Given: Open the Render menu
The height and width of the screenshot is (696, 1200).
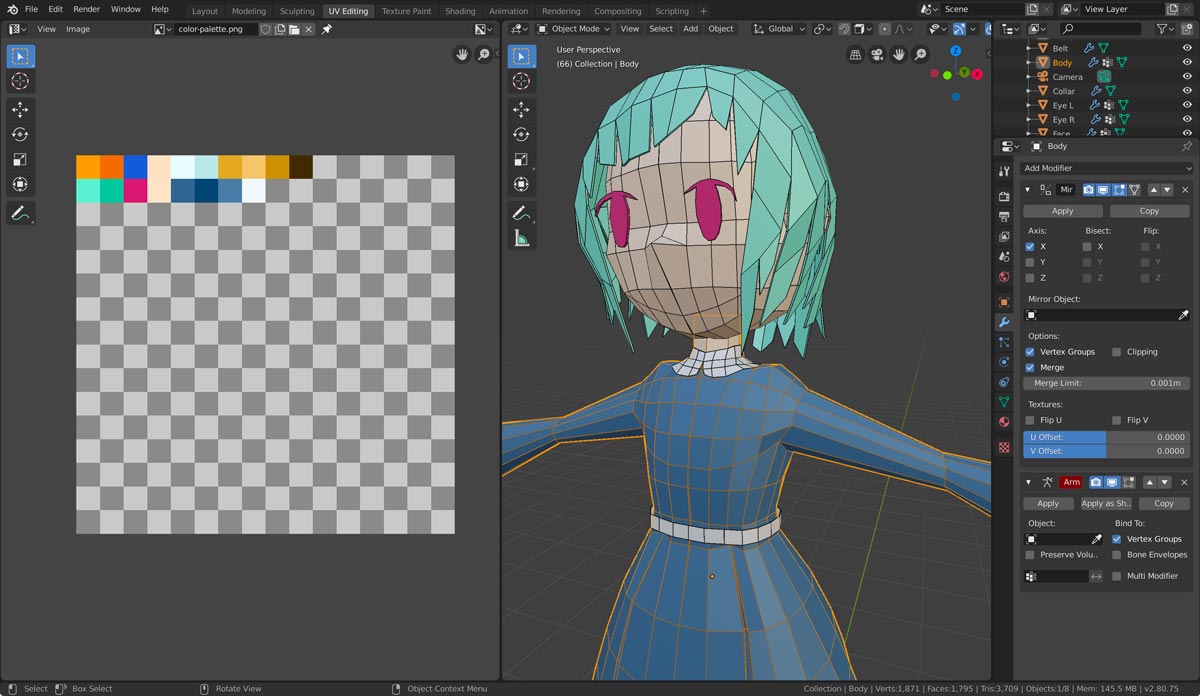Looking at the screenshot, I should point(87,9).
